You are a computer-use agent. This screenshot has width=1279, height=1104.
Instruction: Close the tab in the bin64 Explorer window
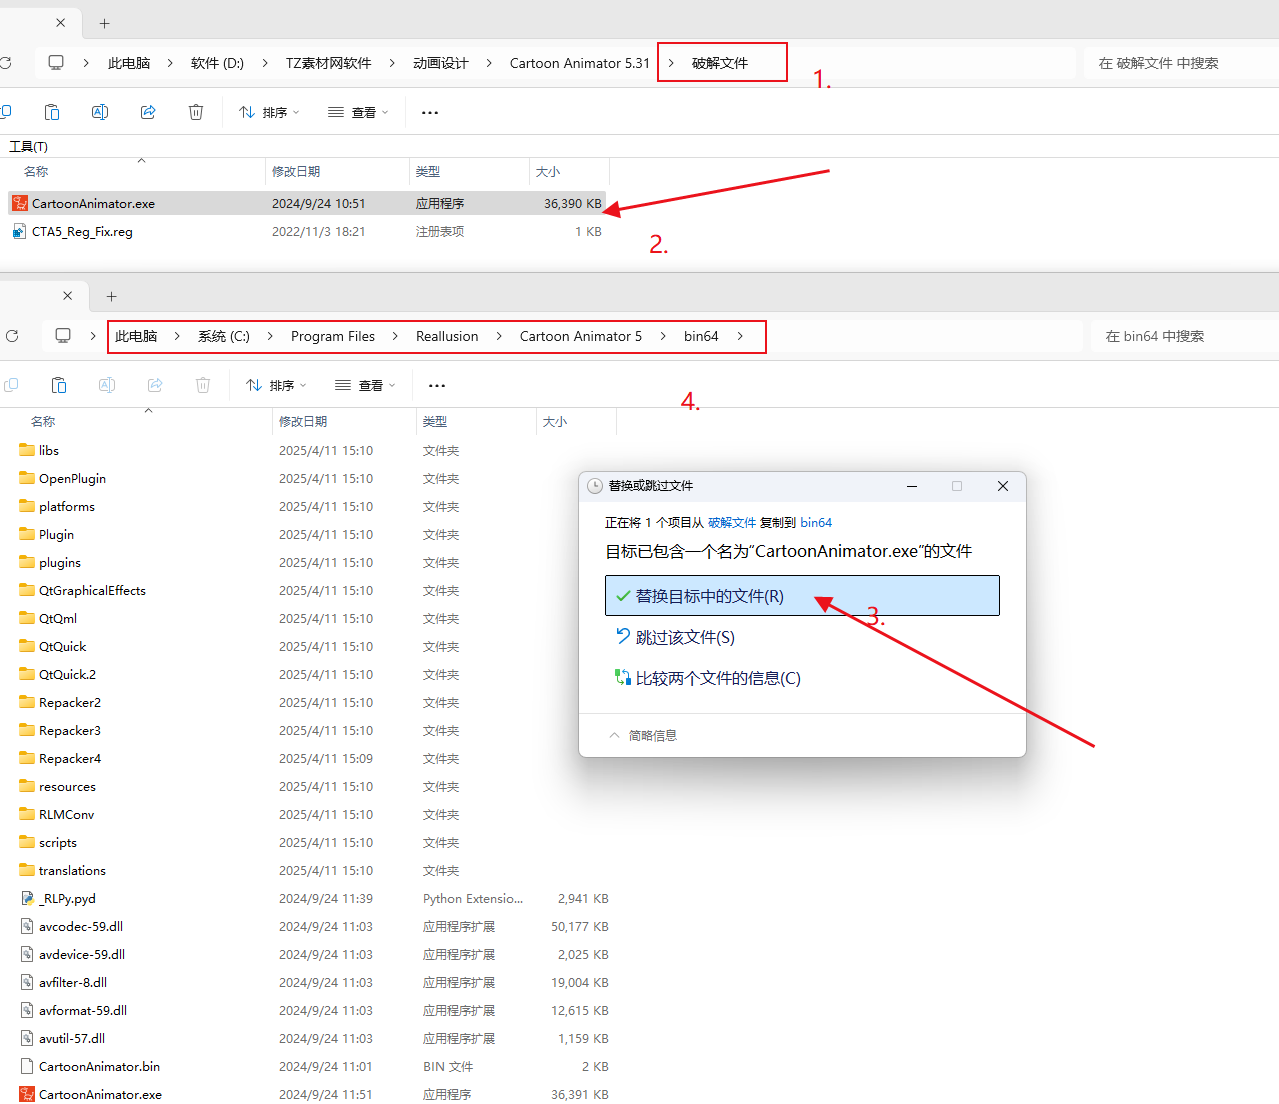click(68, 296)
